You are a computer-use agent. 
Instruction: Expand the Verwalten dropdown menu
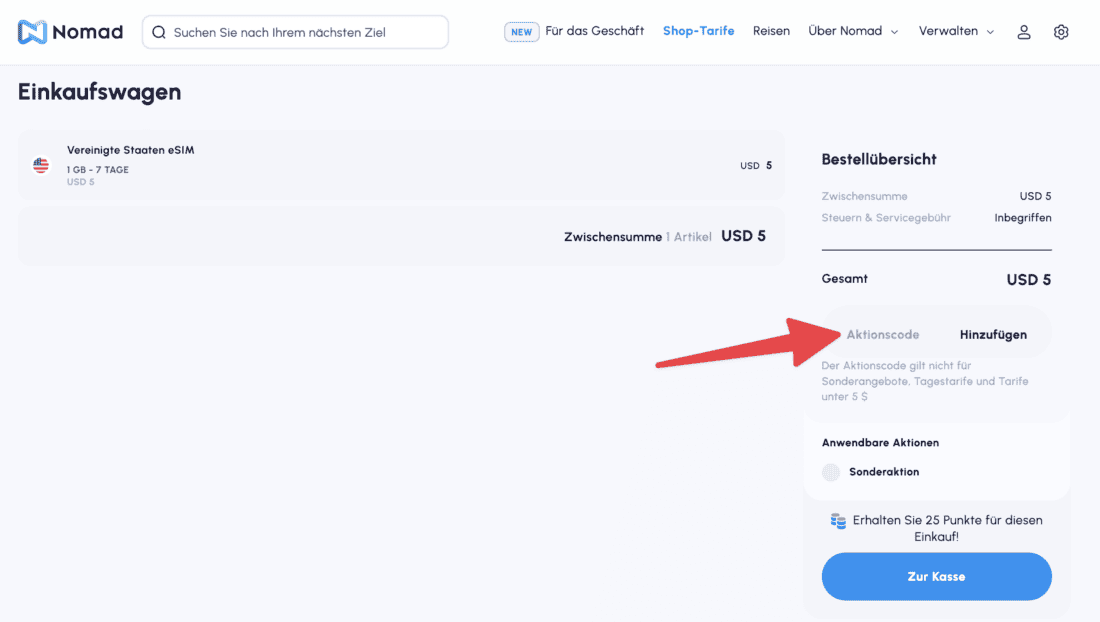point(956,32)
